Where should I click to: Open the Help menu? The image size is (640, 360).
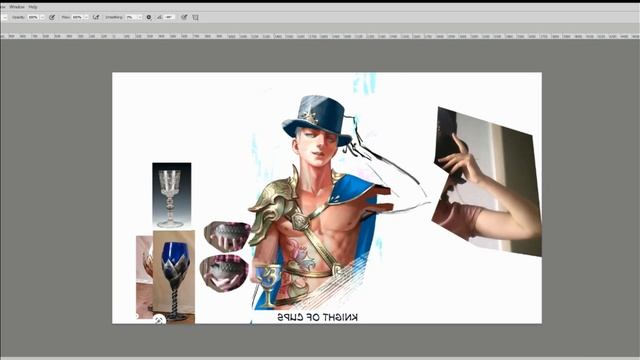coord(33,7)
